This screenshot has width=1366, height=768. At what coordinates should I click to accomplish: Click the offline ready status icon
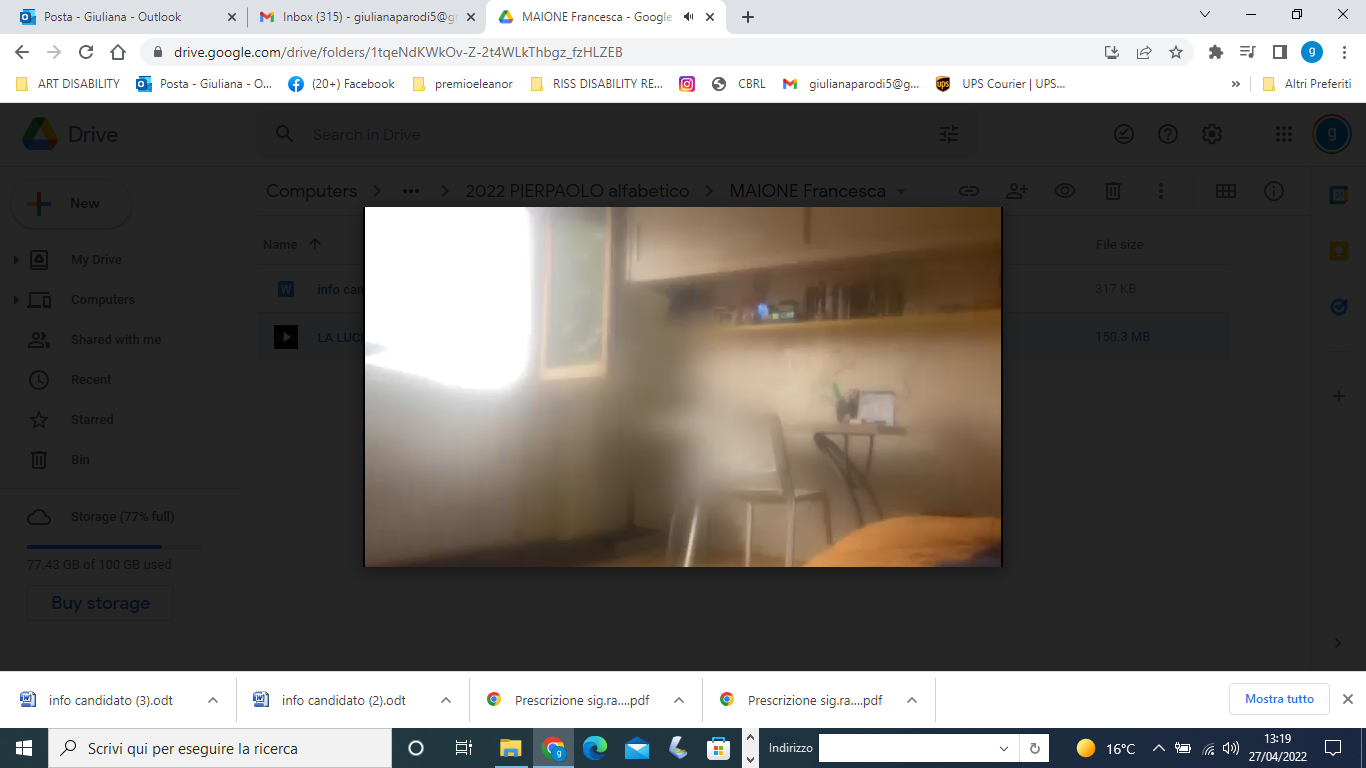pyautogui.click(x=1124, y=134)
